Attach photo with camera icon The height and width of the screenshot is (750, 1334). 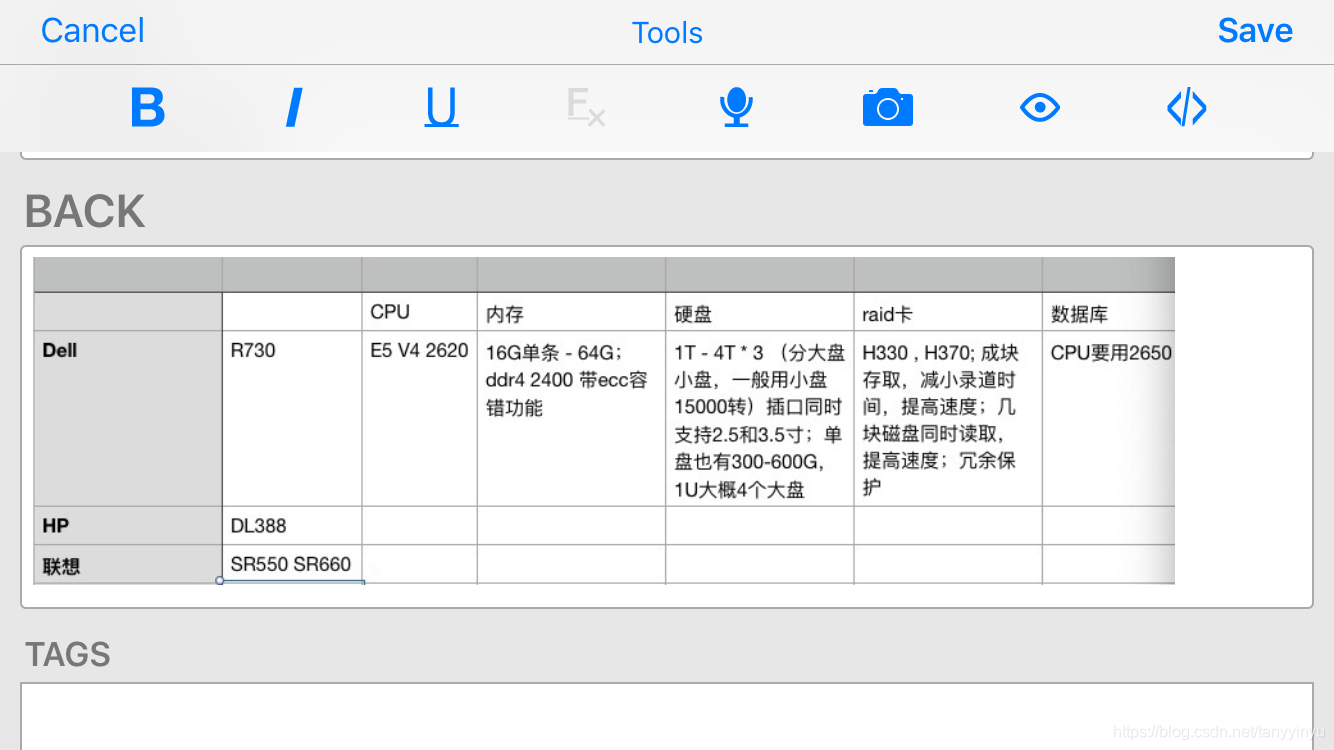pos(888,107)
